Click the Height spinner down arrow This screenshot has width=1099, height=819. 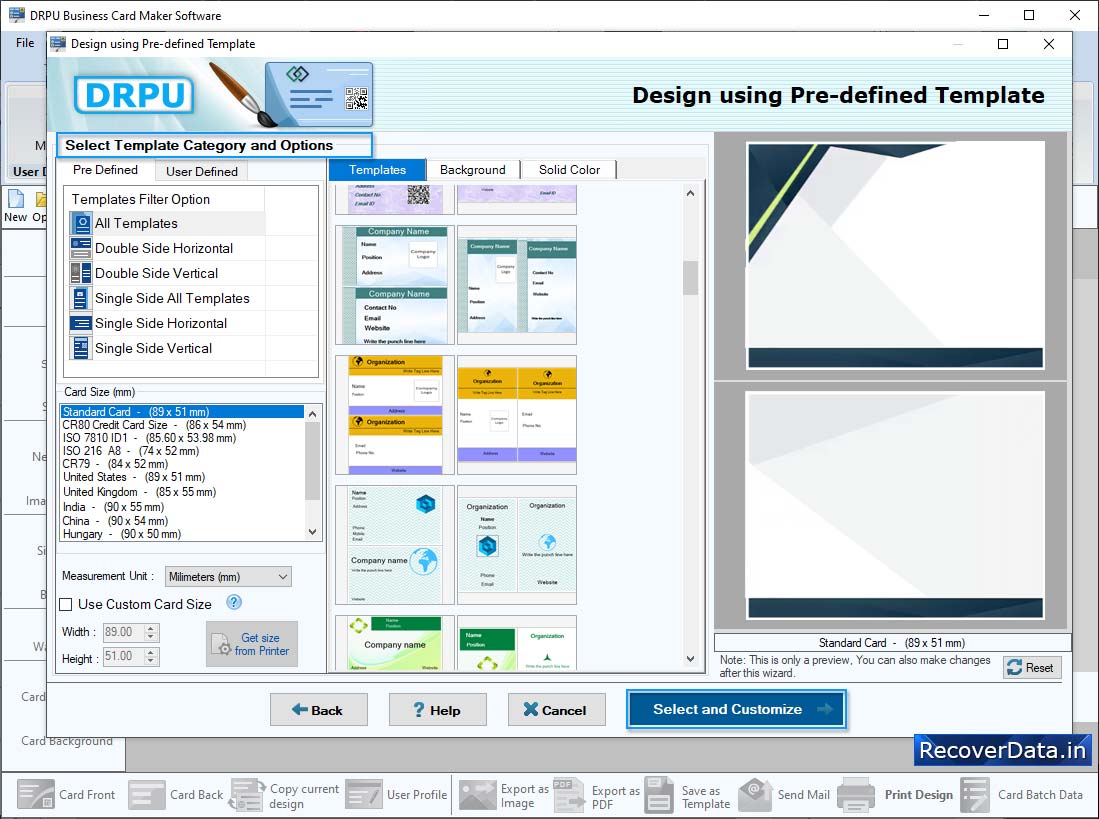(x=151, y=661)
